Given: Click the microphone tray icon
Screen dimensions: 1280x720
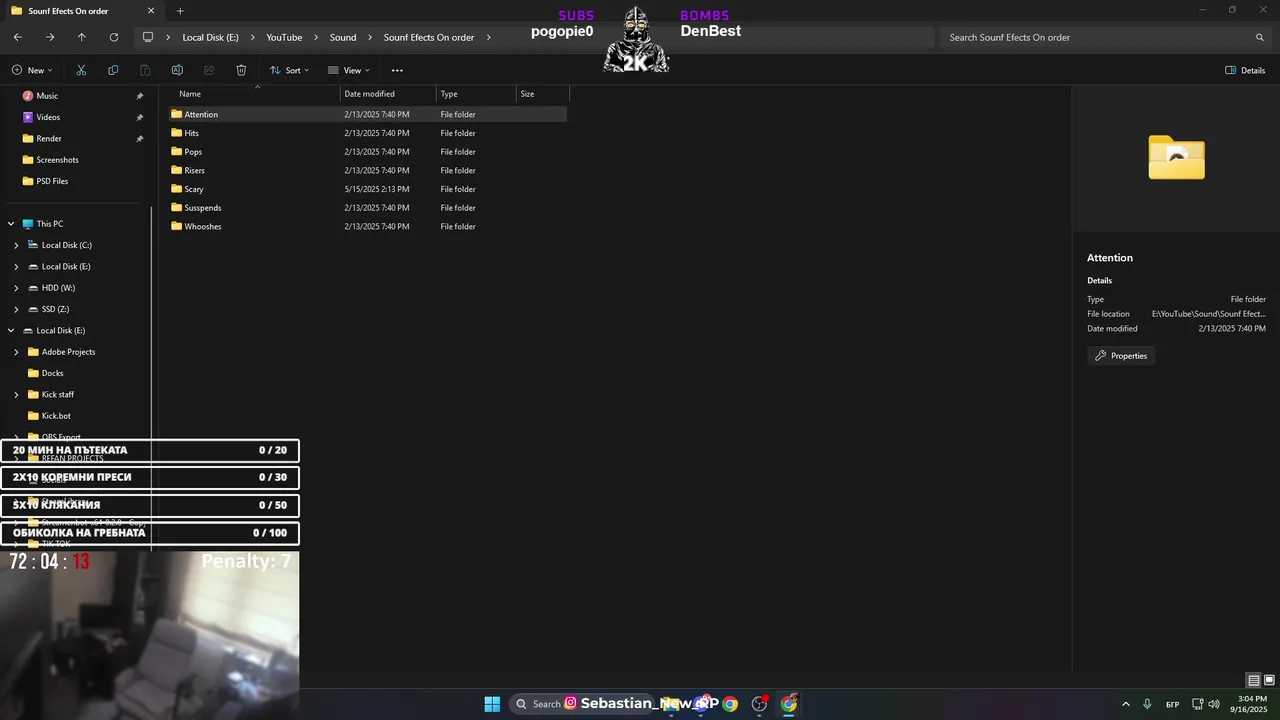Looking at the screenshot, I should (1147, 704).
